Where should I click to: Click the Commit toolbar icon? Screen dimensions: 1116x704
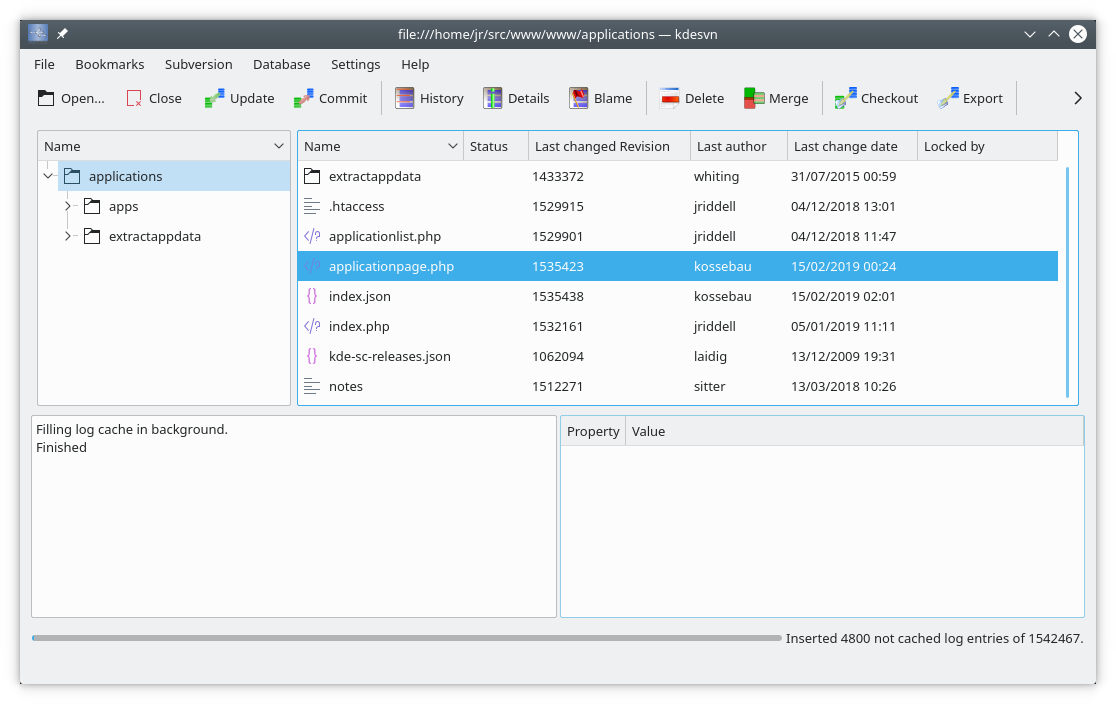tap(304, 98)
